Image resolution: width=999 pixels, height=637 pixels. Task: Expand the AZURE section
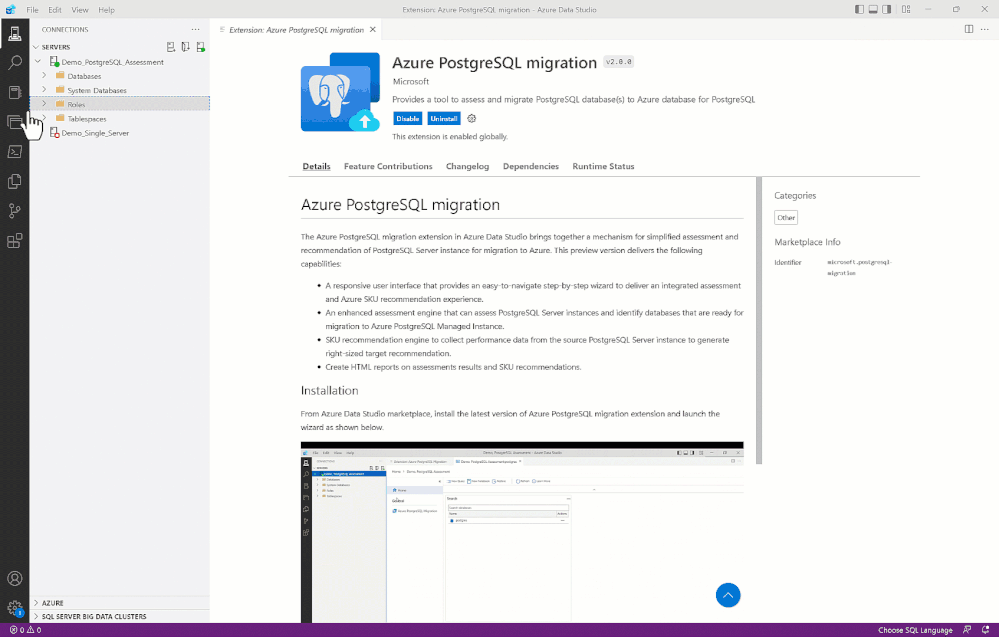[x=36, y=603]
